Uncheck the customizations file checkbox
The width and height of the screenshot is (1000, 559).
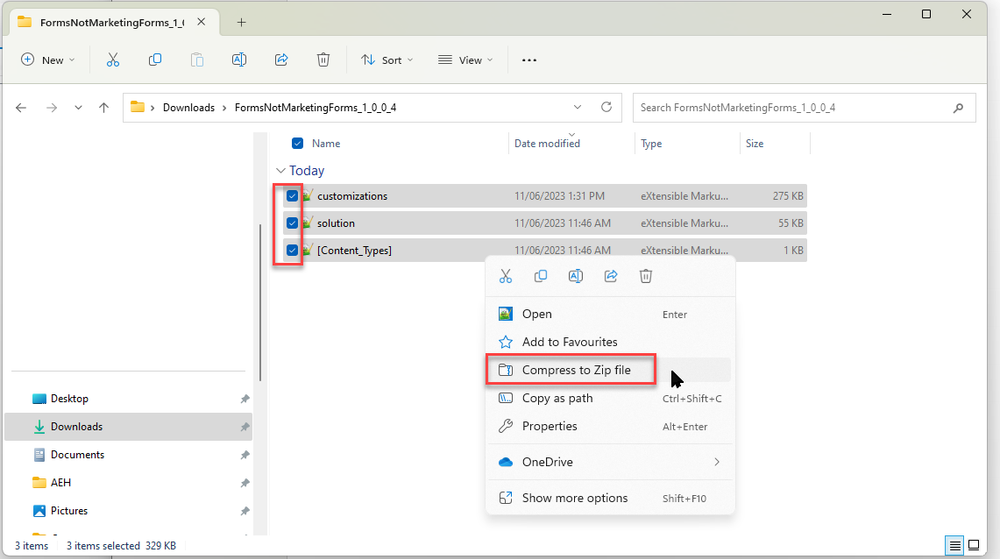292,196
